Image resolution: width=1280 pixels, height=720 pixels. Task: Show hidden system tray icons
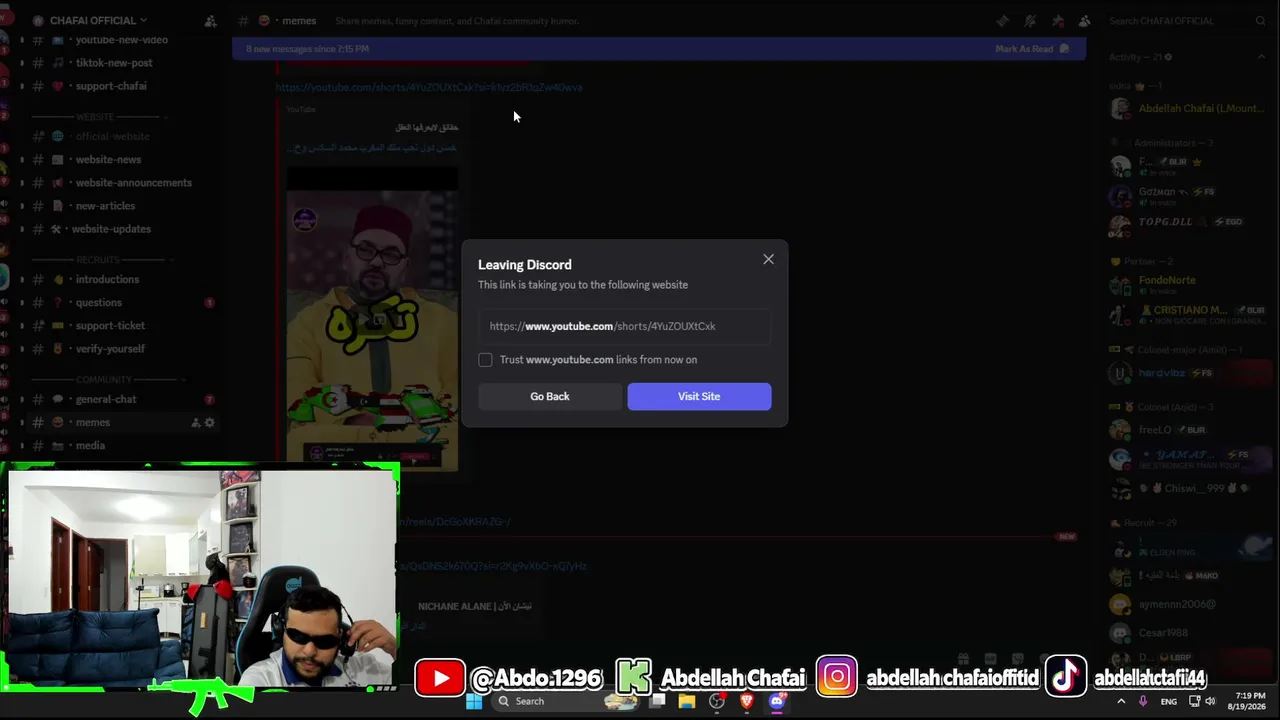point(1121,702)
